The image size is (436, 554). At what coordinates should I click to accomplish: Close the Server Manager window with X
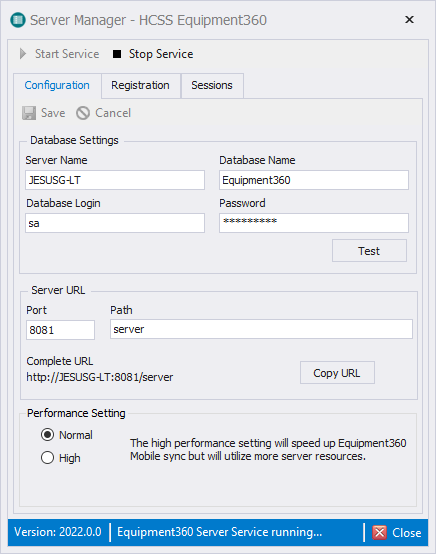pyautogui.click(x=409, y=19)
